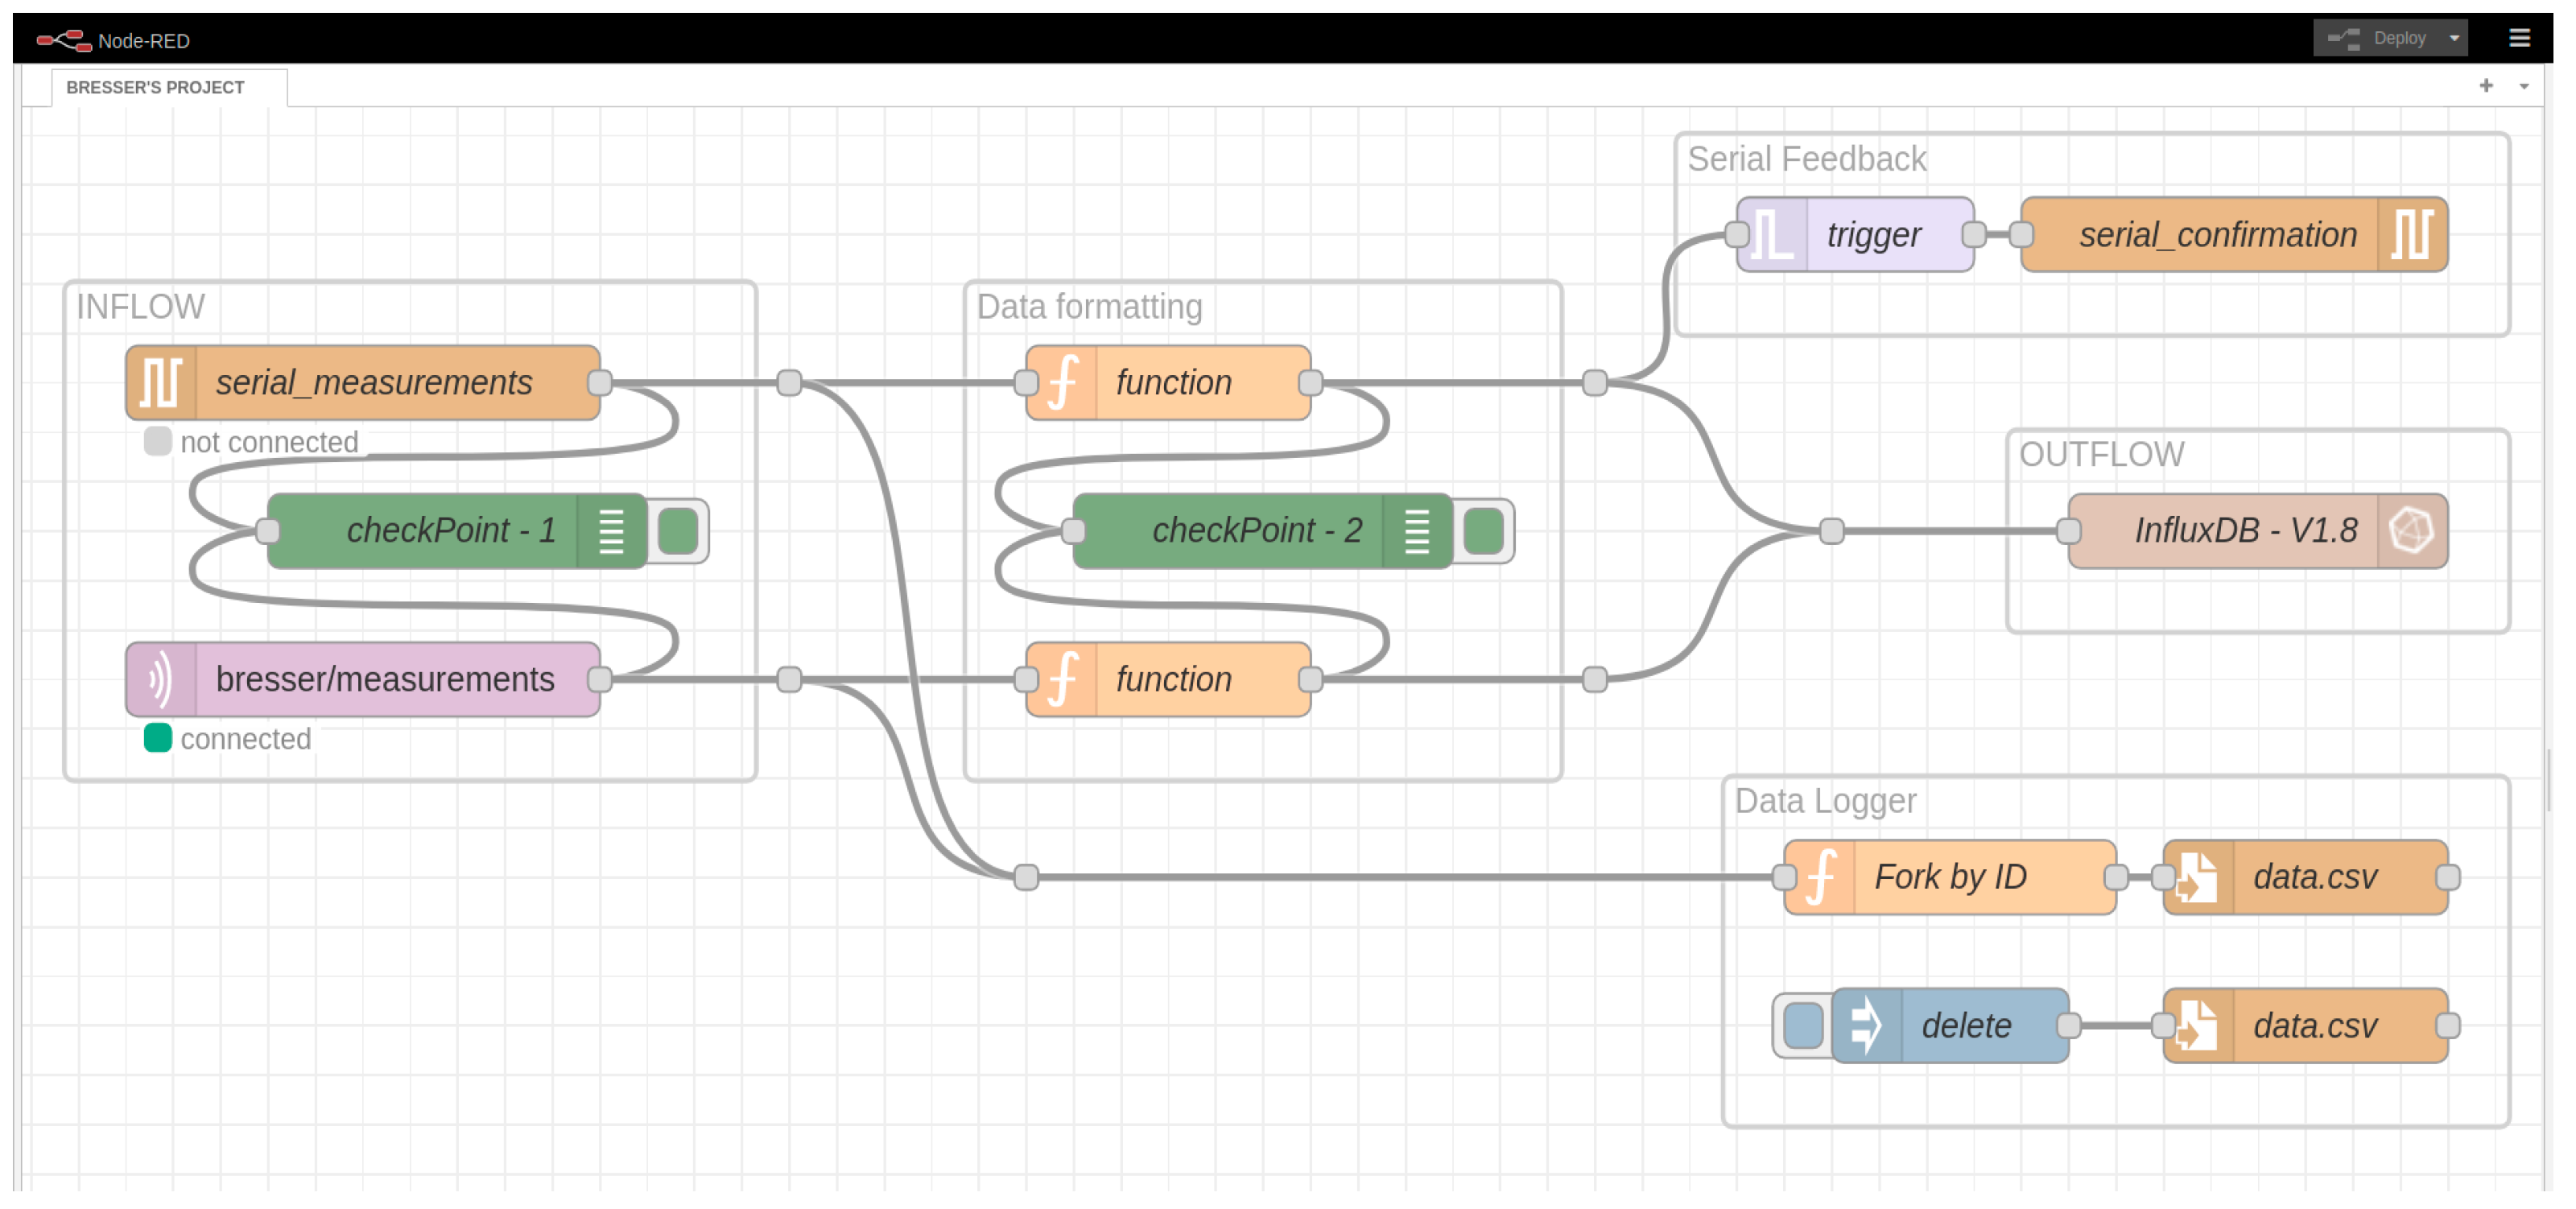Click the InfluxDB - V1.8 node icon

pos(2411,531)
